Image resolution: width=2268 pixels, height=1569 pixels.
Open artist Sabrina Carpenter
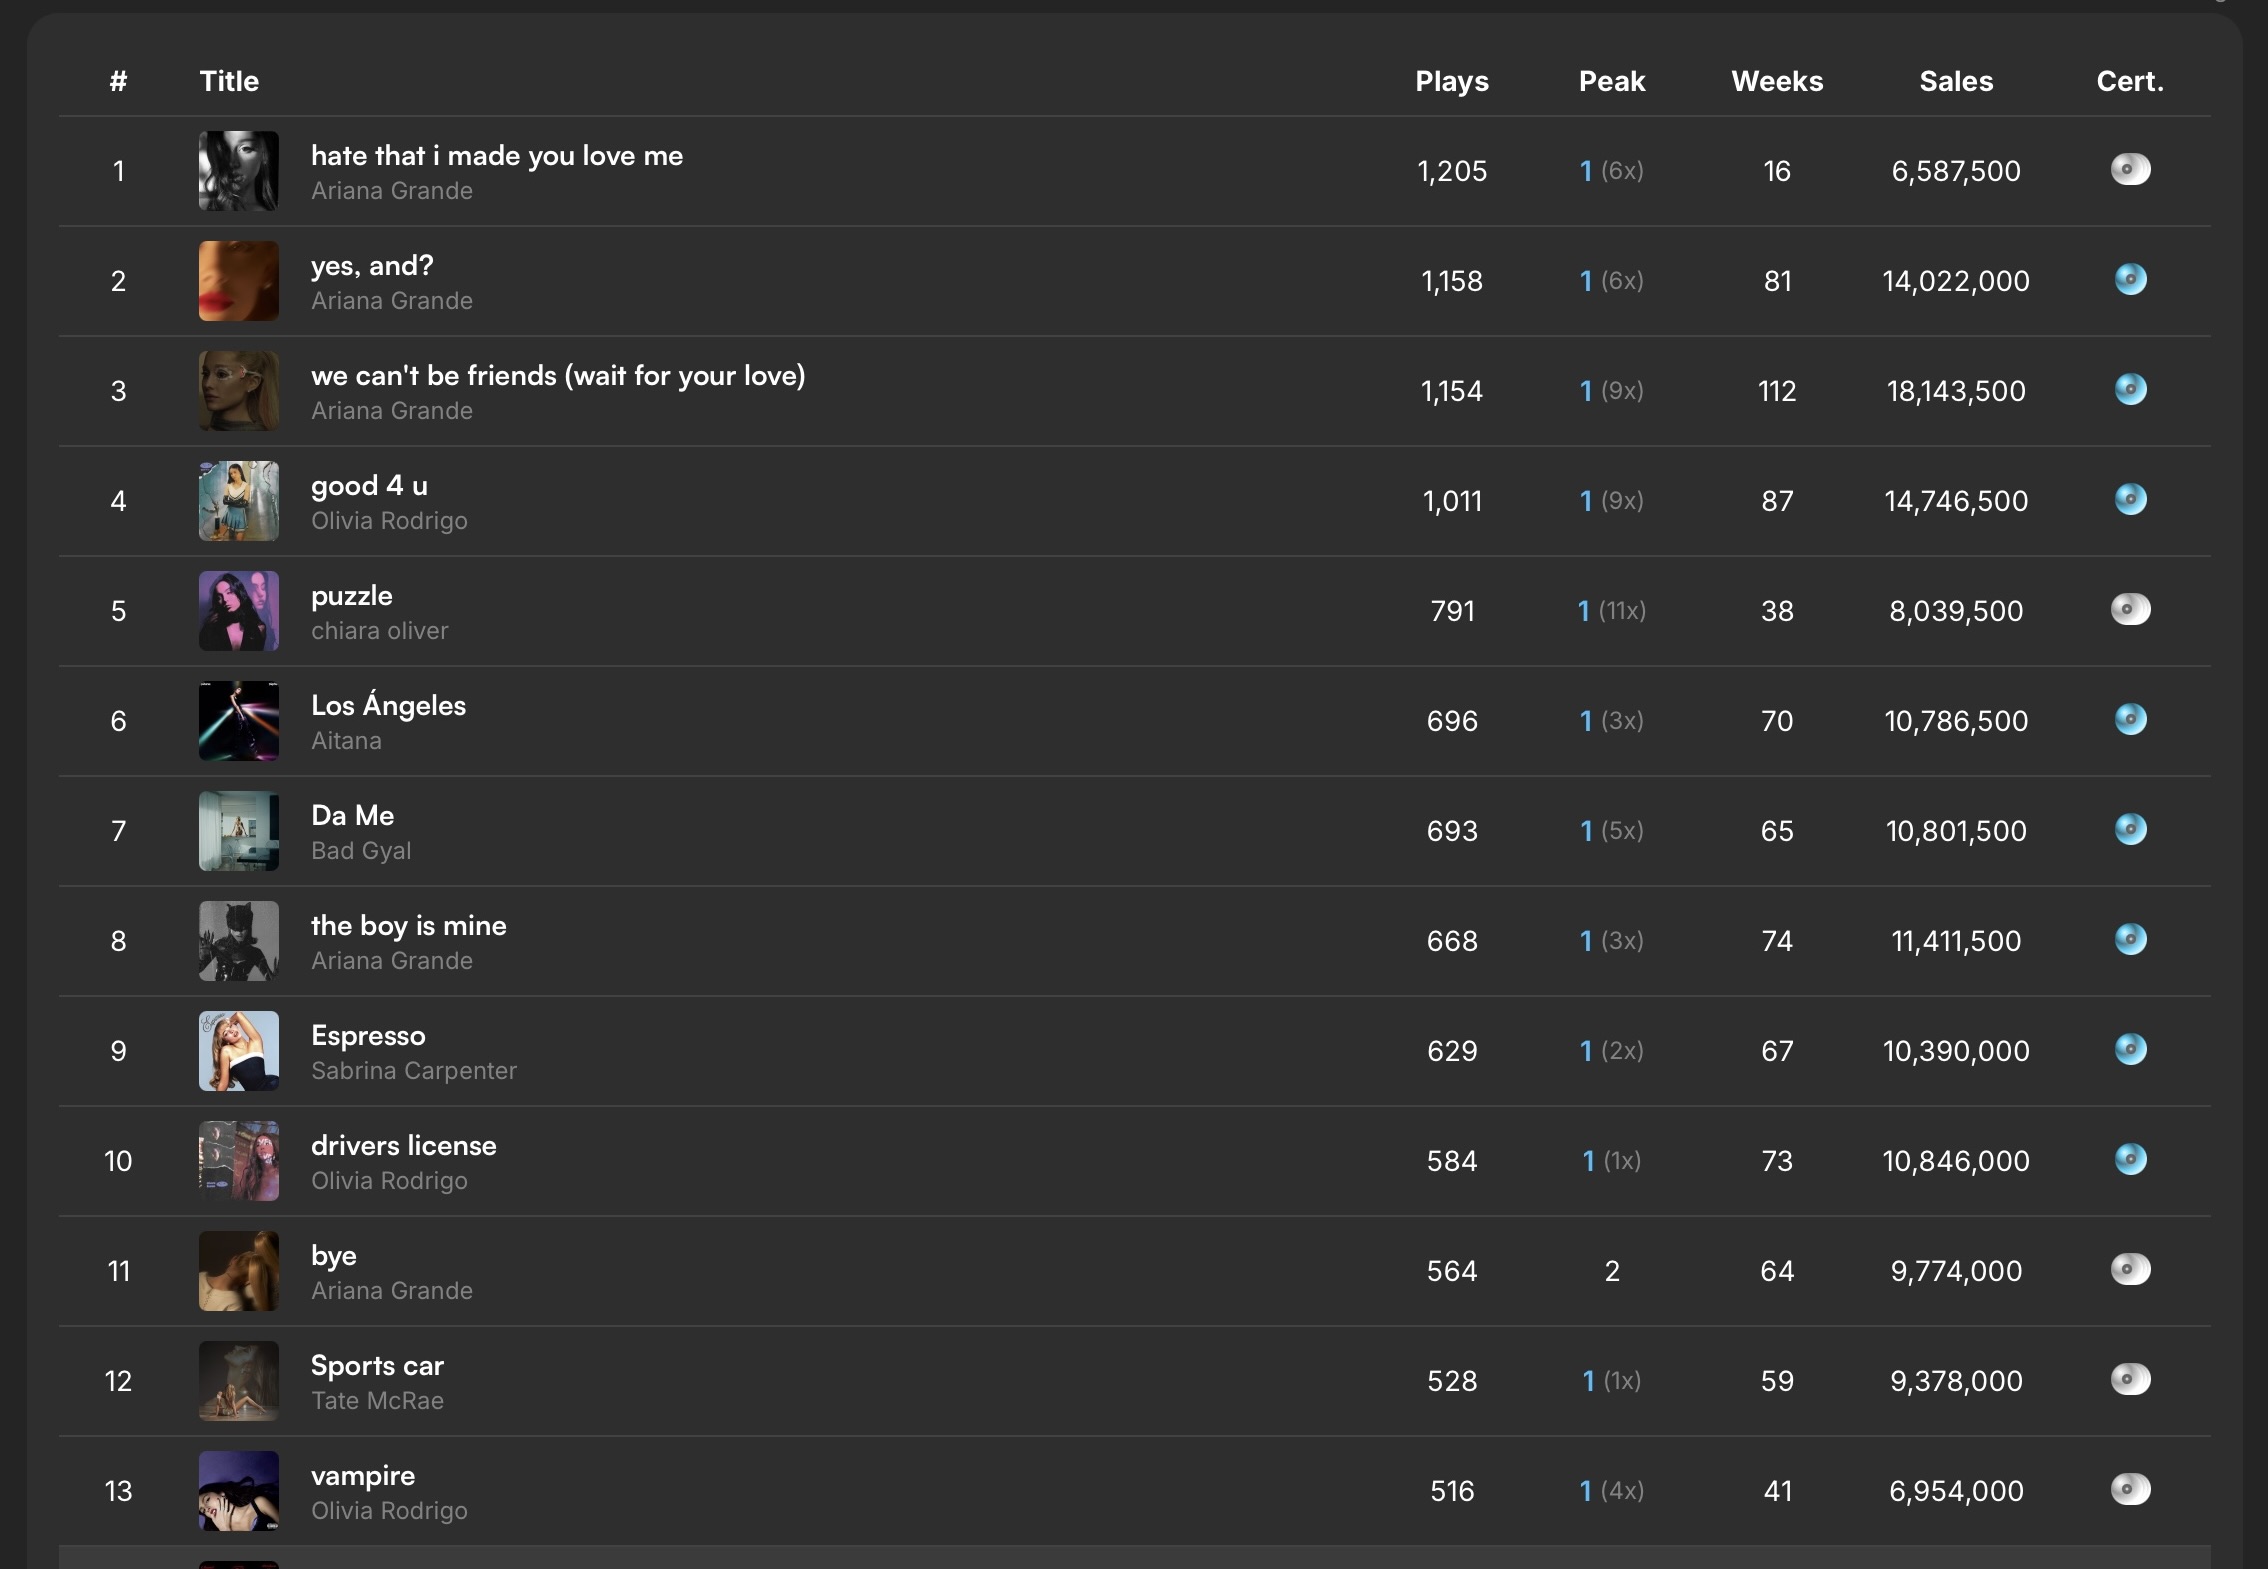tap(414, 1071)
